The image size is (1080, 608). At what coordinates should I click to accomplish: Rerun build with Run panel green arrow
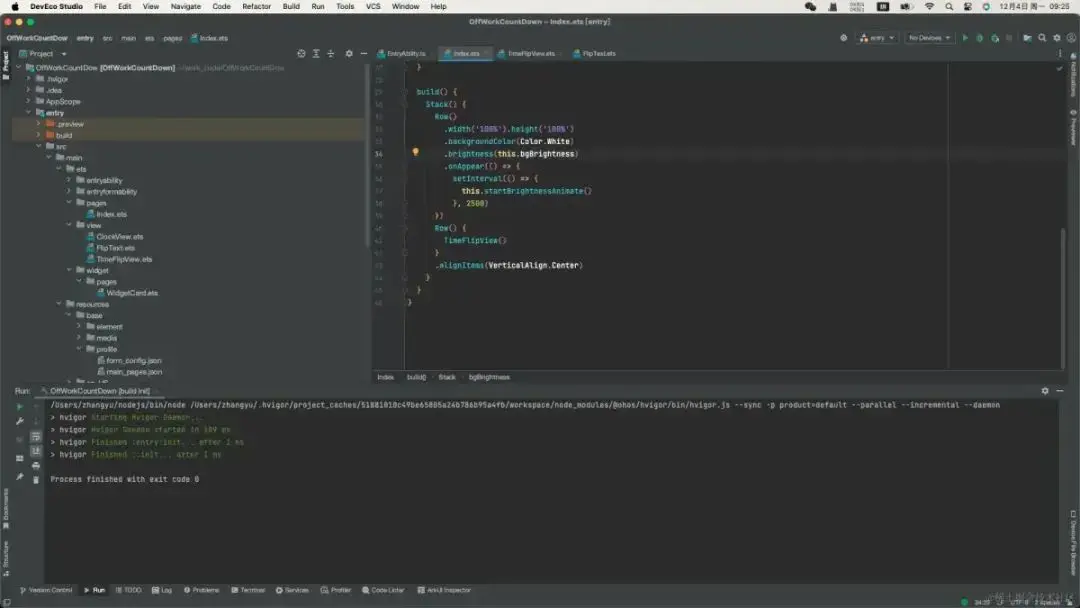(x=19, y=407)
